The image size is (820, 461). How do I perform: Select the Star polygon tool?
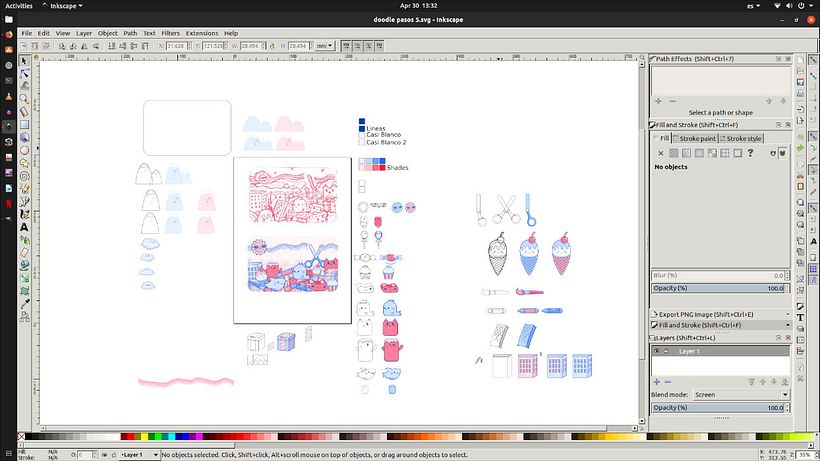click(x=24, y=164)
